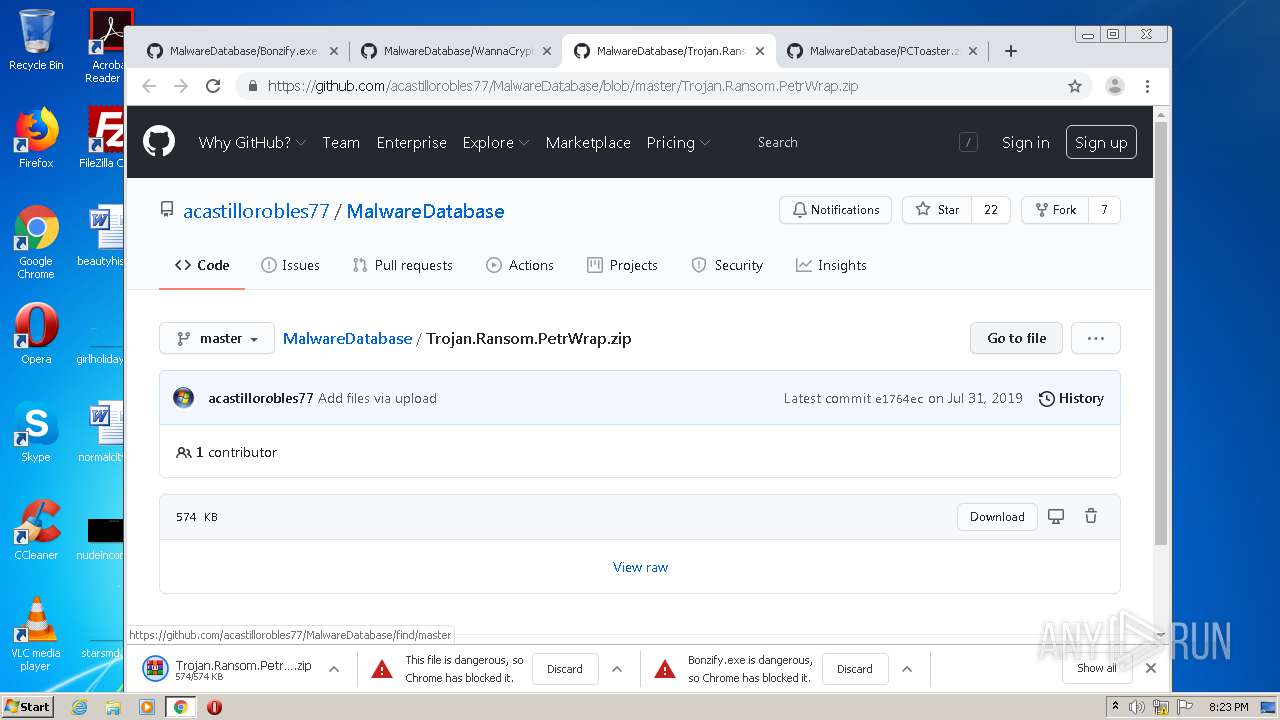Open the file explorer taskbar icon
This screenshot has height=720, width=1280.
[x=113, y=707]
